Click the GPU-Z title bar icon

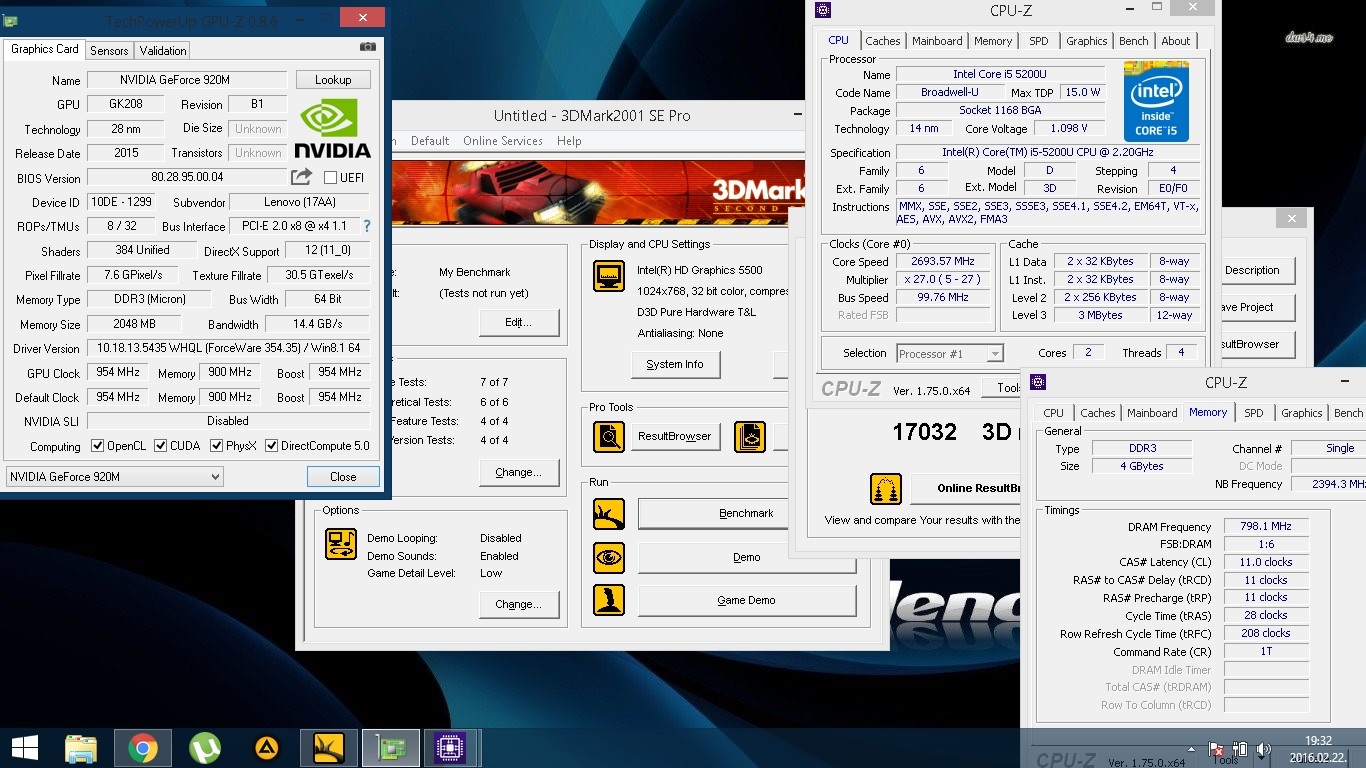tap(10, 20)
